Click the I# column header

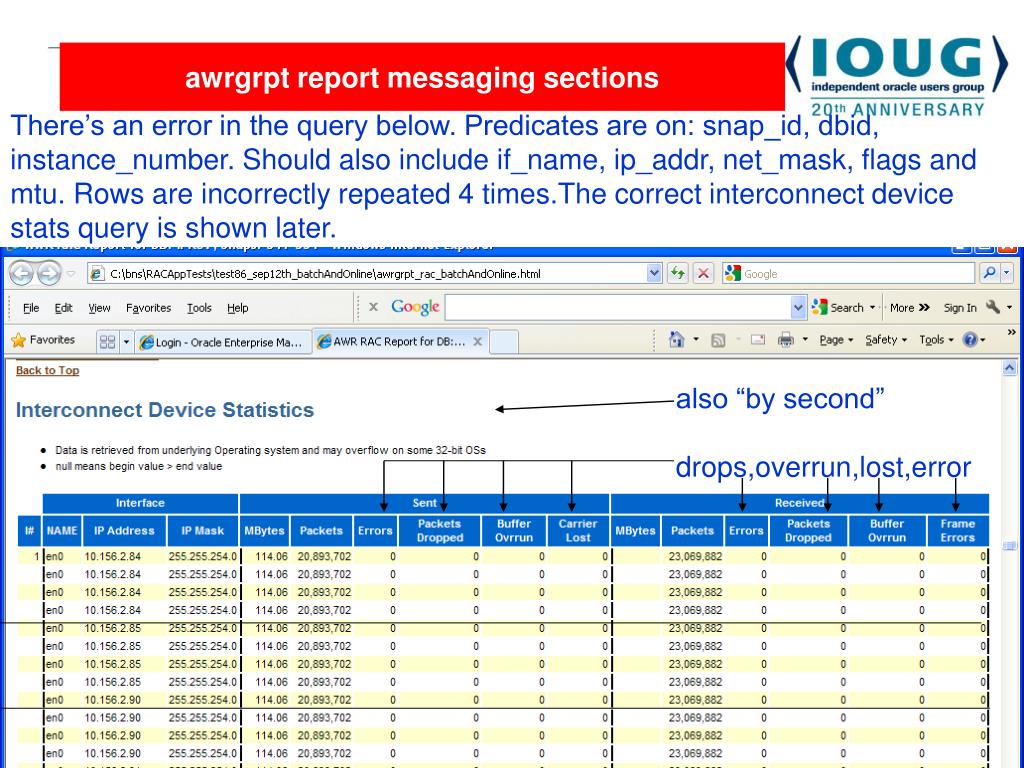pos(29,530)
